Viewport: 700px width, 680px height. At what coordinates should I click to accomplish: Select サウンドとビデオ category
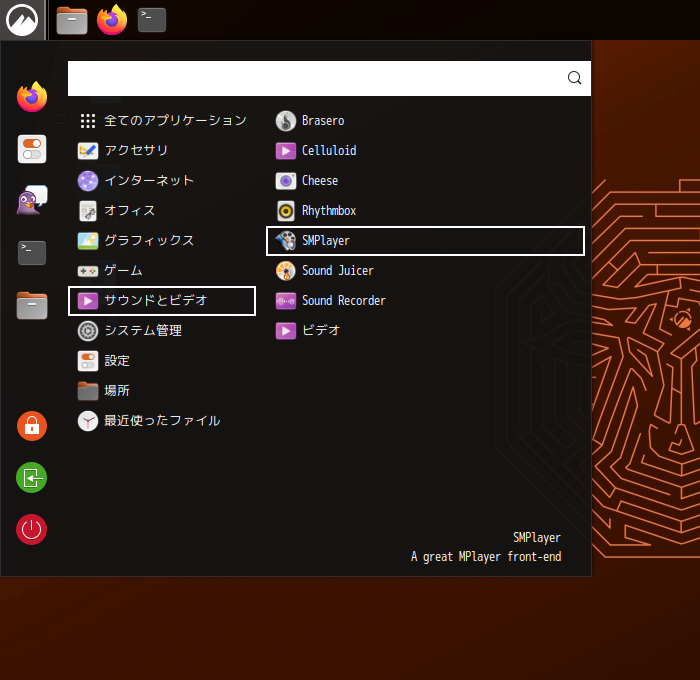point(162,301)
